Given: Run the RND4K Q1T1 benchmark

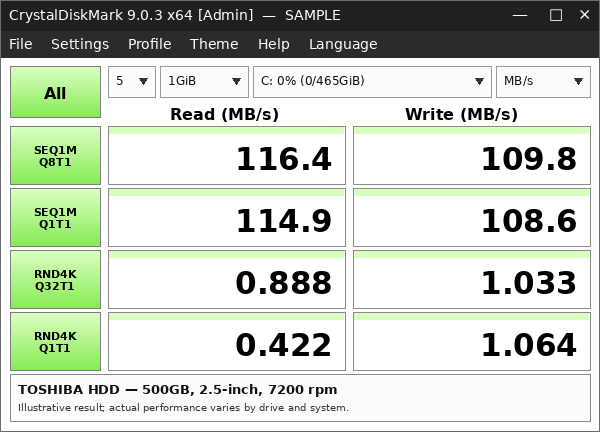Looking at the screenshot, I should (x=55, y=342).
